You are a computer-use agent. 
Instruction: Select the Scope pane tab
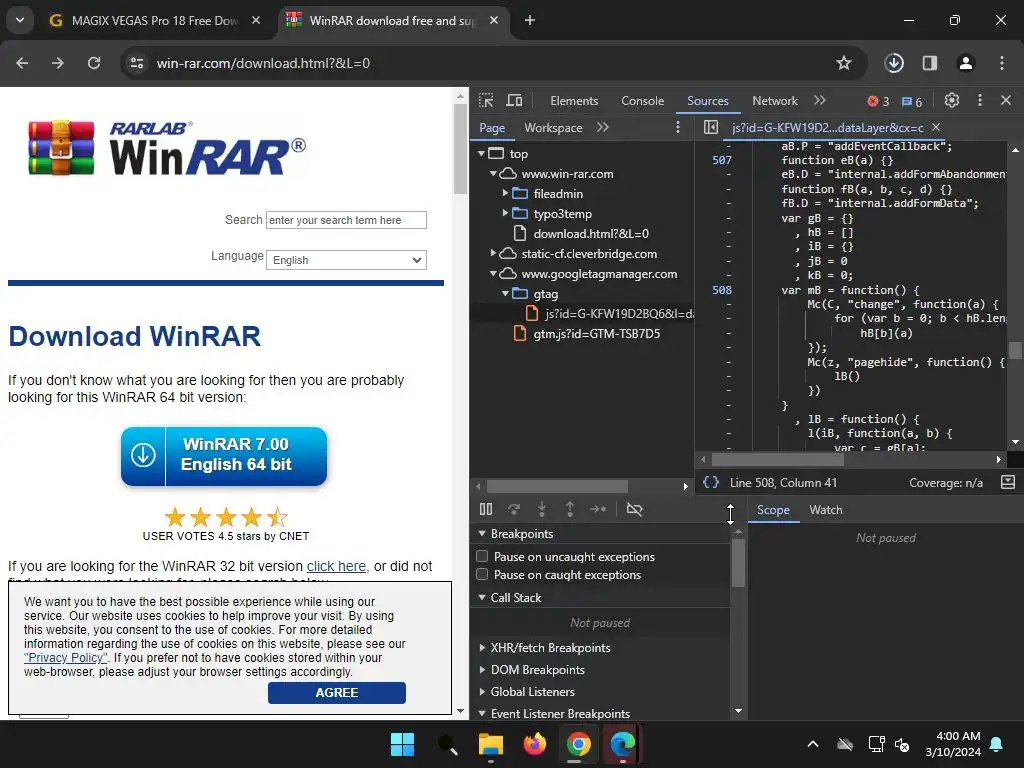(773, 510)
